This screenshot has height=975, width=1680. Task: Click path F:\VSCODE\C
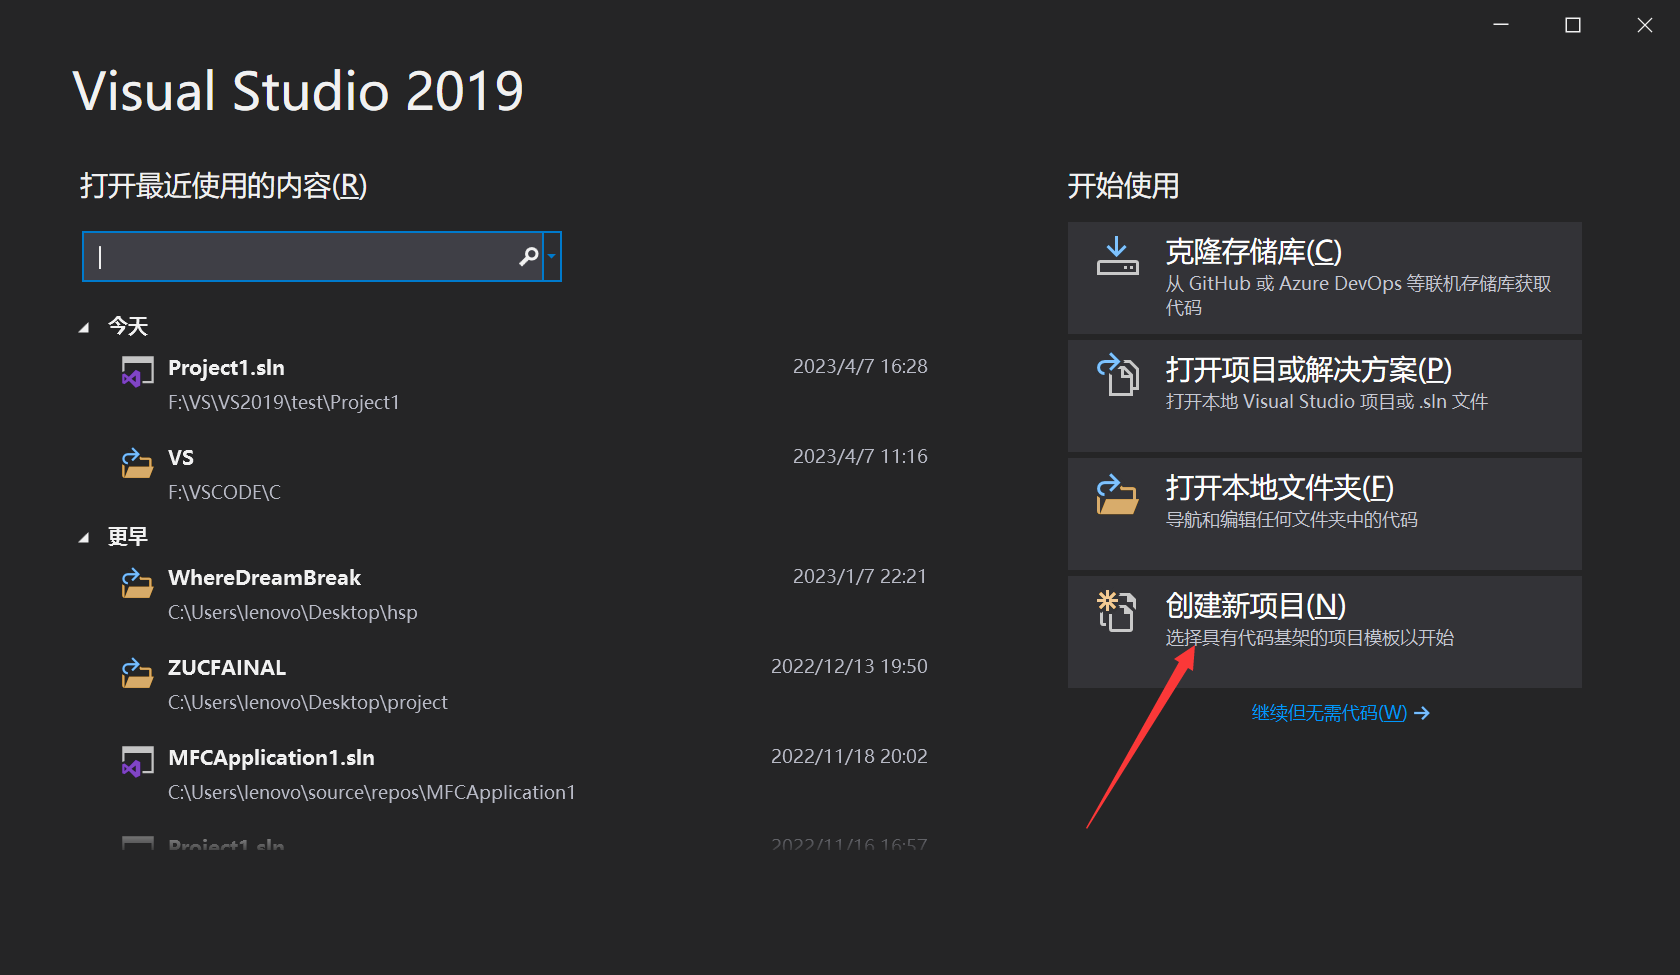click(224, 492)
